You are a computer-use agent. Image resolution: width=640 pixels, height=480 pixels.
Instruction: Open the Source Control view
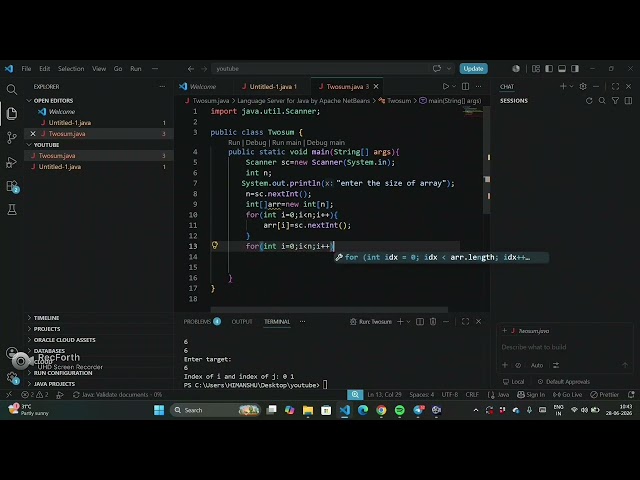click(x=12, y=138)
